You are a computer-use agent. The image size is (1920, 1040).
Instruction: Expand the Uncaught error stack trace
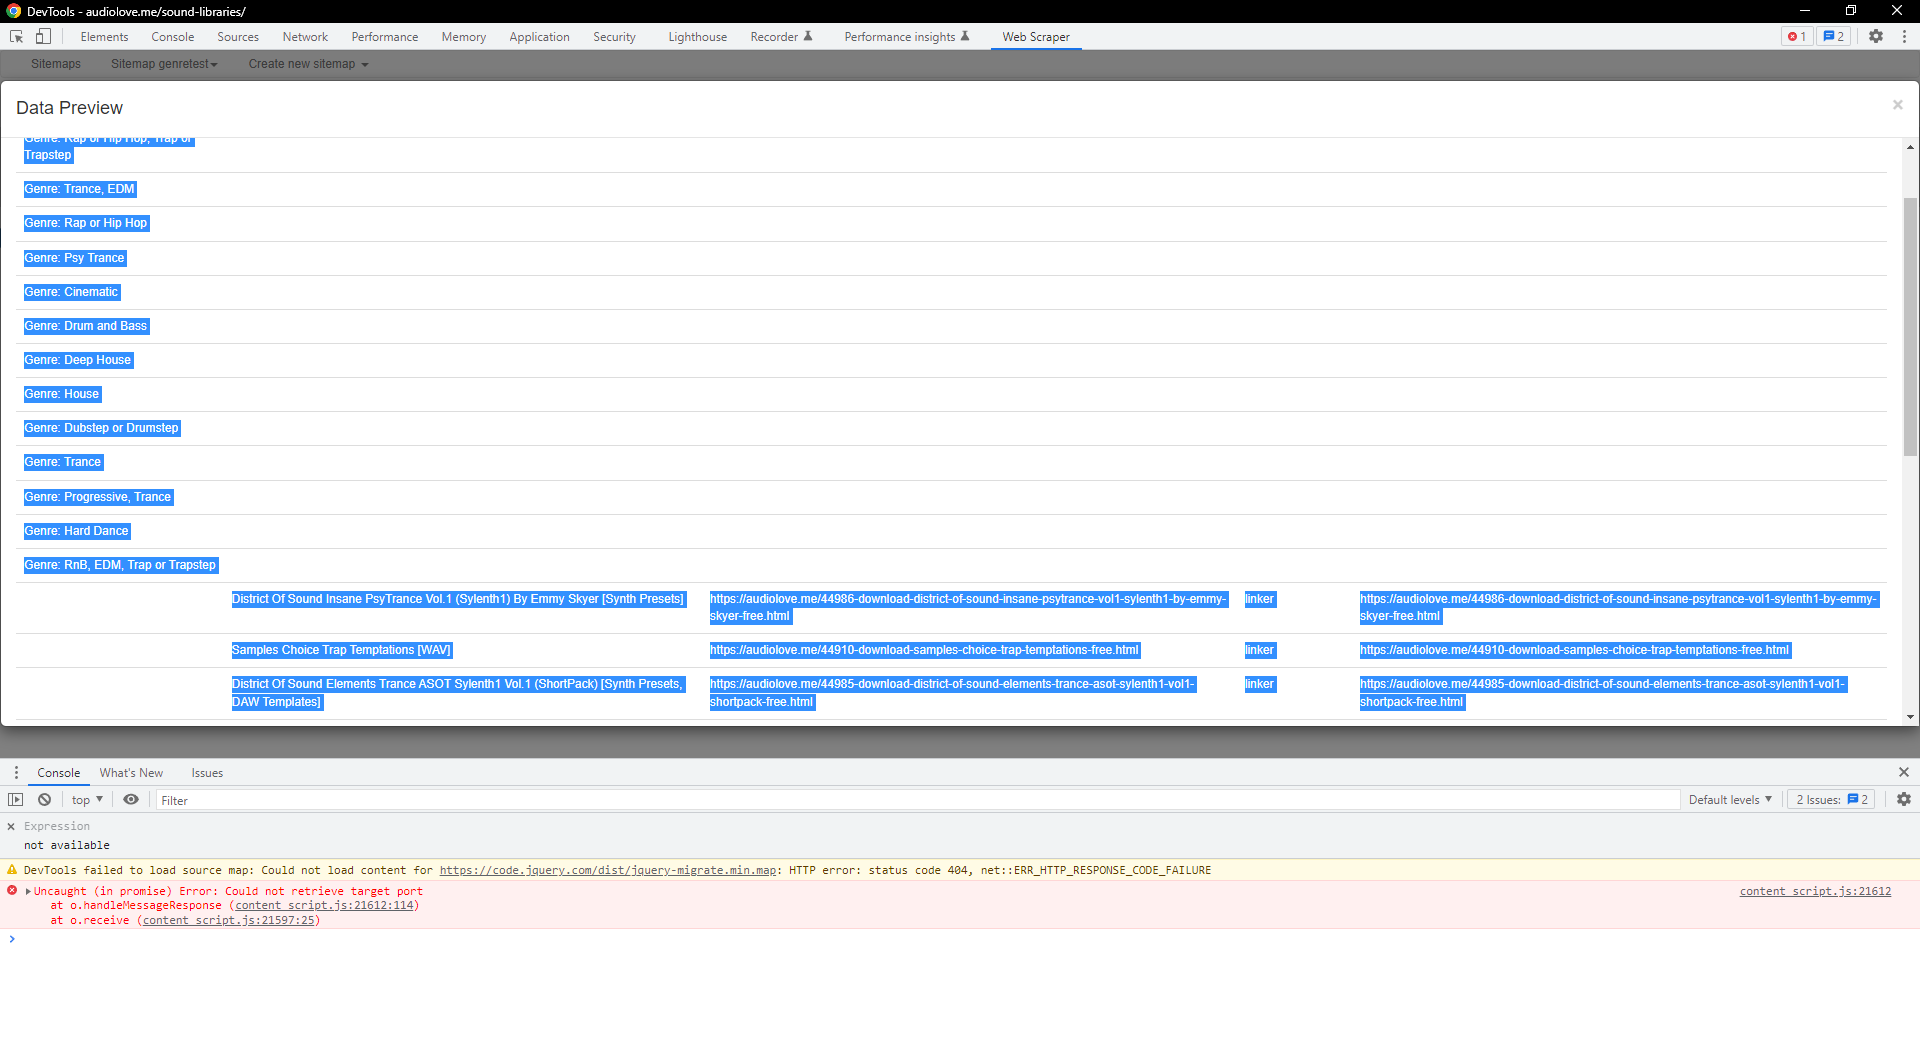[x=29, y=892]
